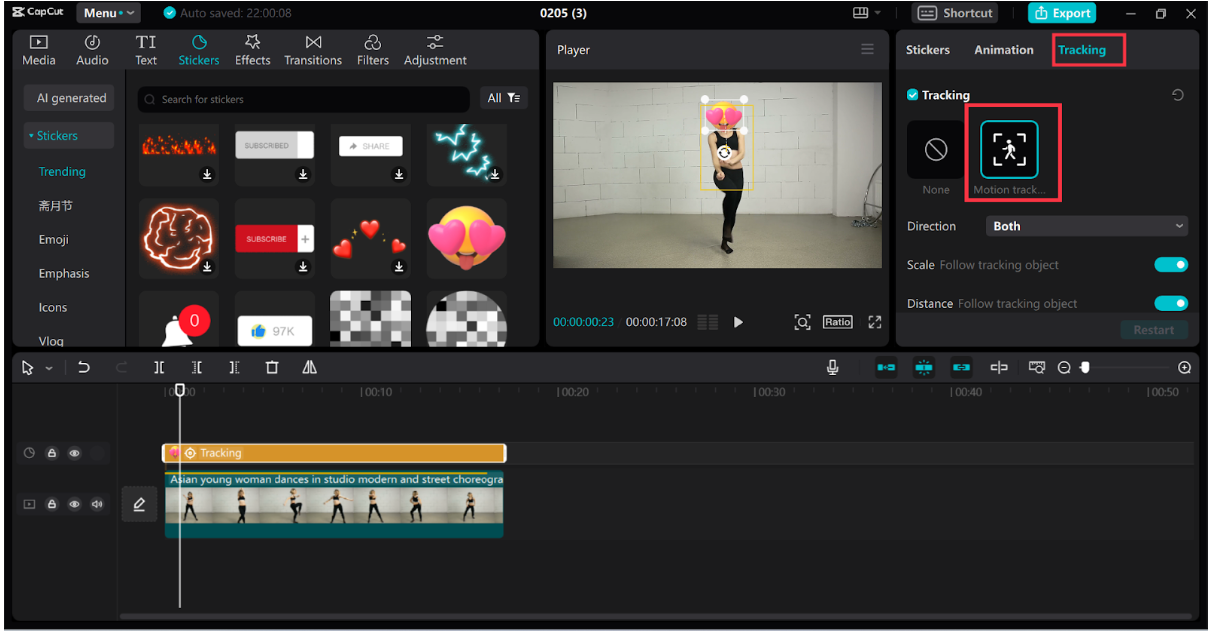Delete the selected clip with trash icon
Viewport: 1212px width, 634px height.
pyautogui.click(x=272, y=368)
